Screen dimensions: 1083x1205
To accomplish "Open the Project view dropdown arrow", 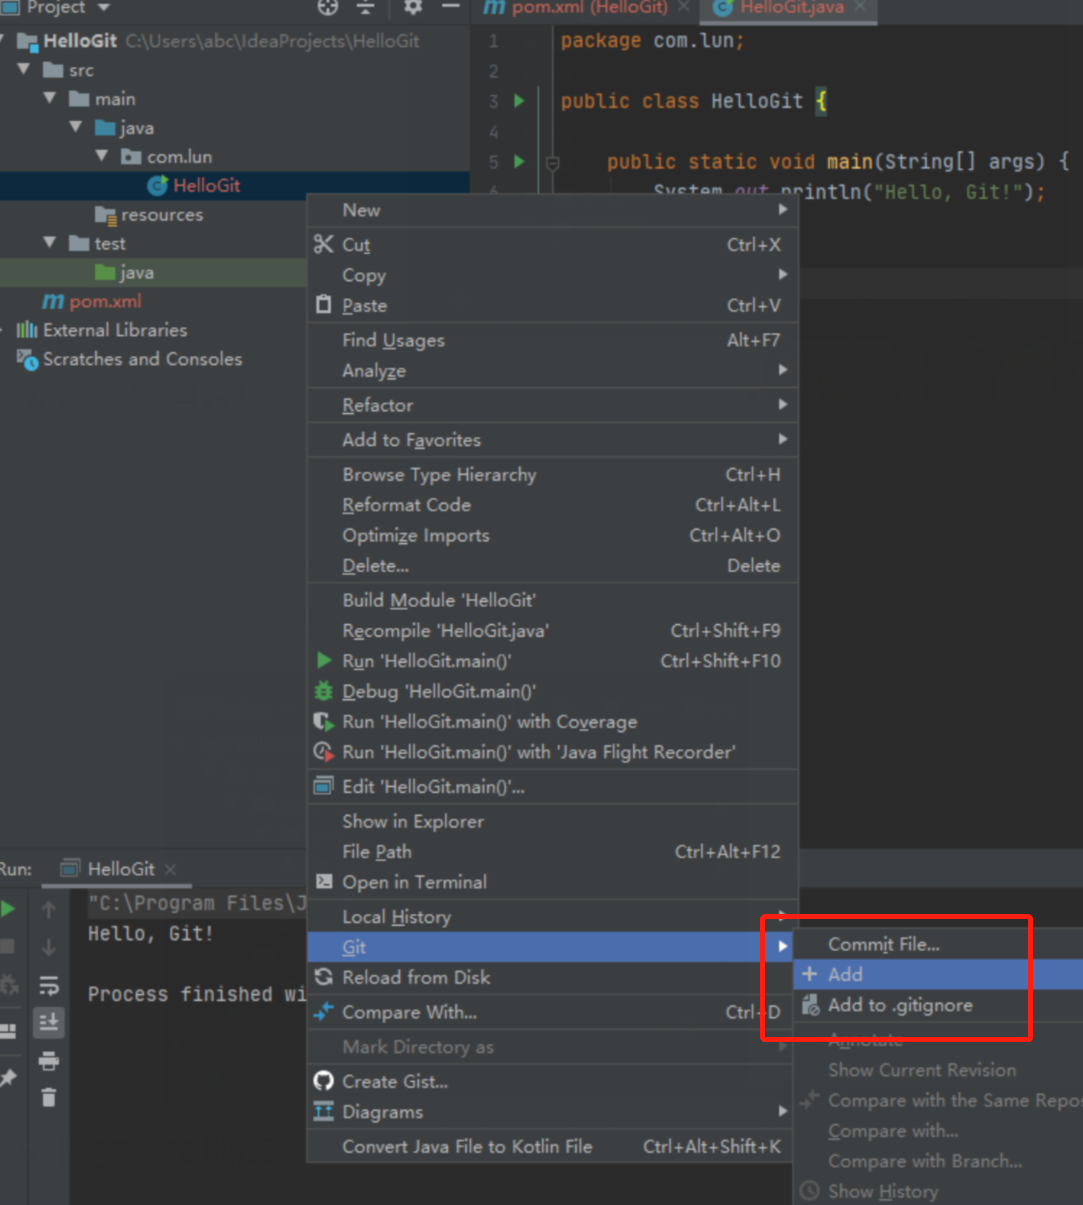I will [x=103, y=8].
